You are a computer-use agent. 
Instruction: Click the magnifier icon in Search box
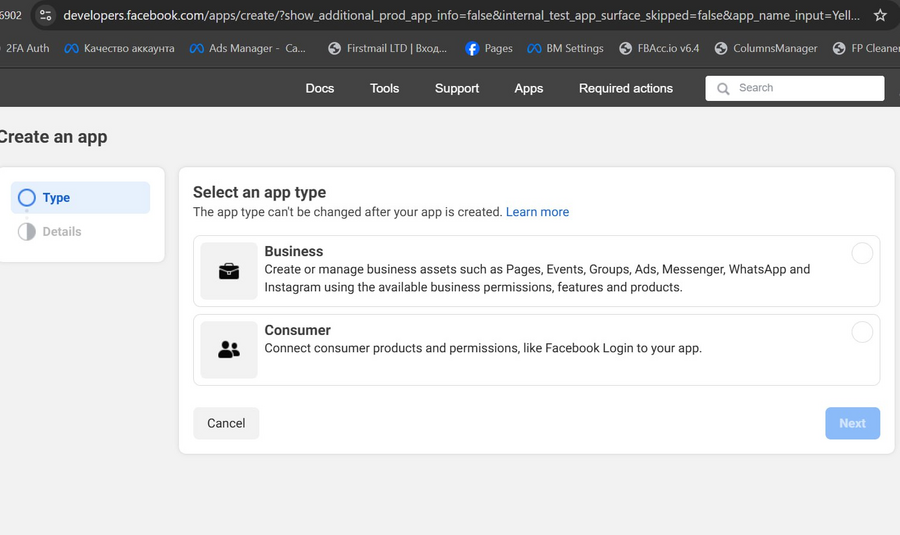tap(723, 88)
